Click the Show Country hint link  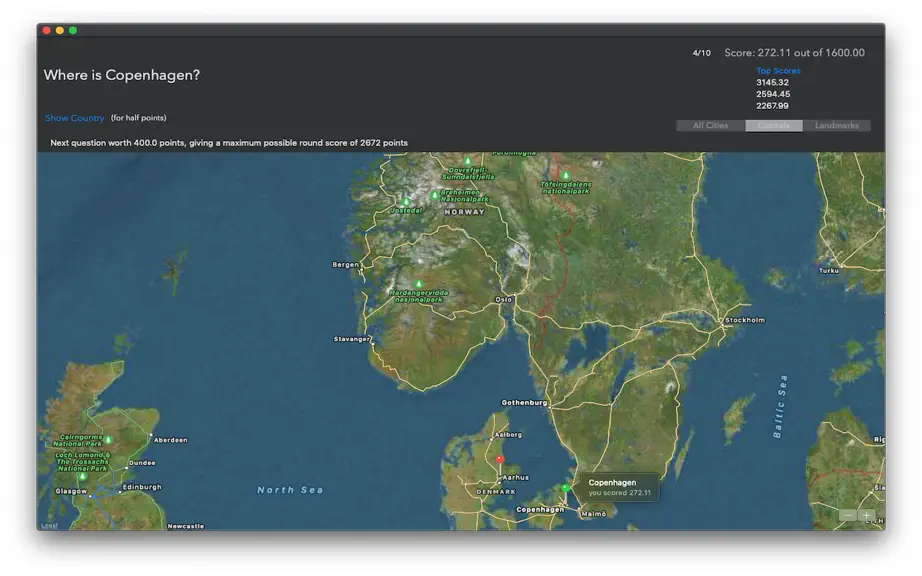(x=75, y=118)
